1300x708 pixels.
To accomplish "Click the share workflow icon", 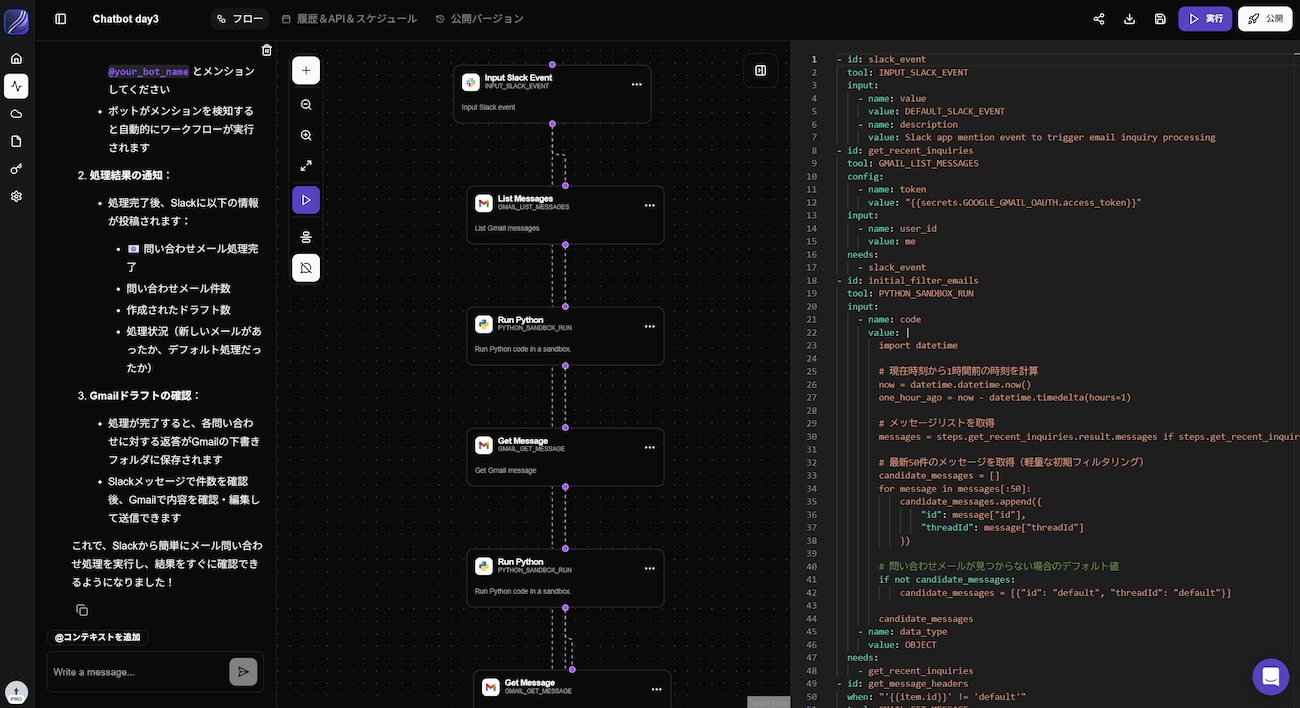I will coord(1099,19).
